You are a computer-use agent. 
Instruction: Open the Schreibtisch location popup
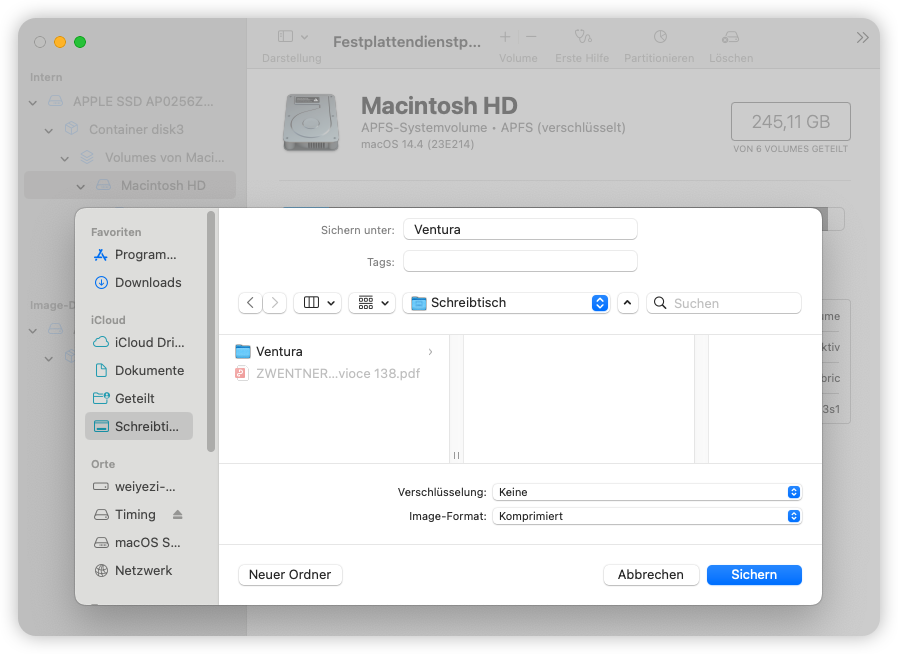point(506,303)
